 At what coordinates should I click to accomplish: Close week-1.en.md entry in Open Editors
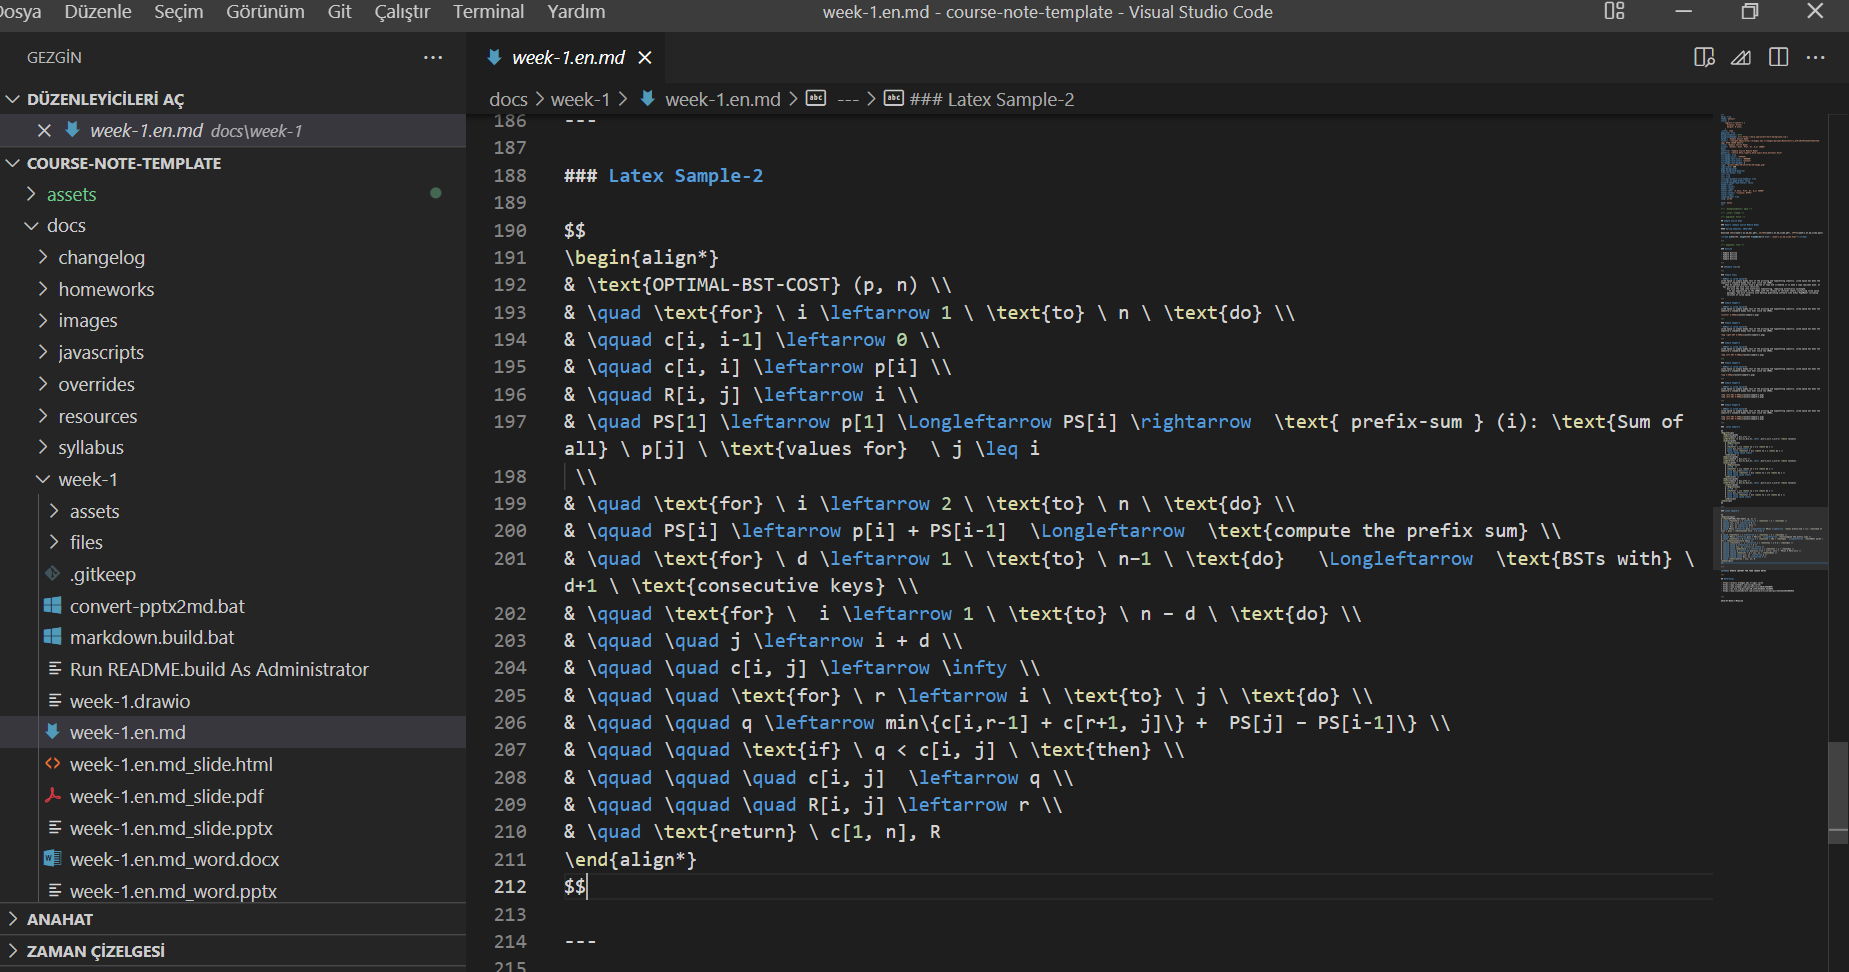44,130
